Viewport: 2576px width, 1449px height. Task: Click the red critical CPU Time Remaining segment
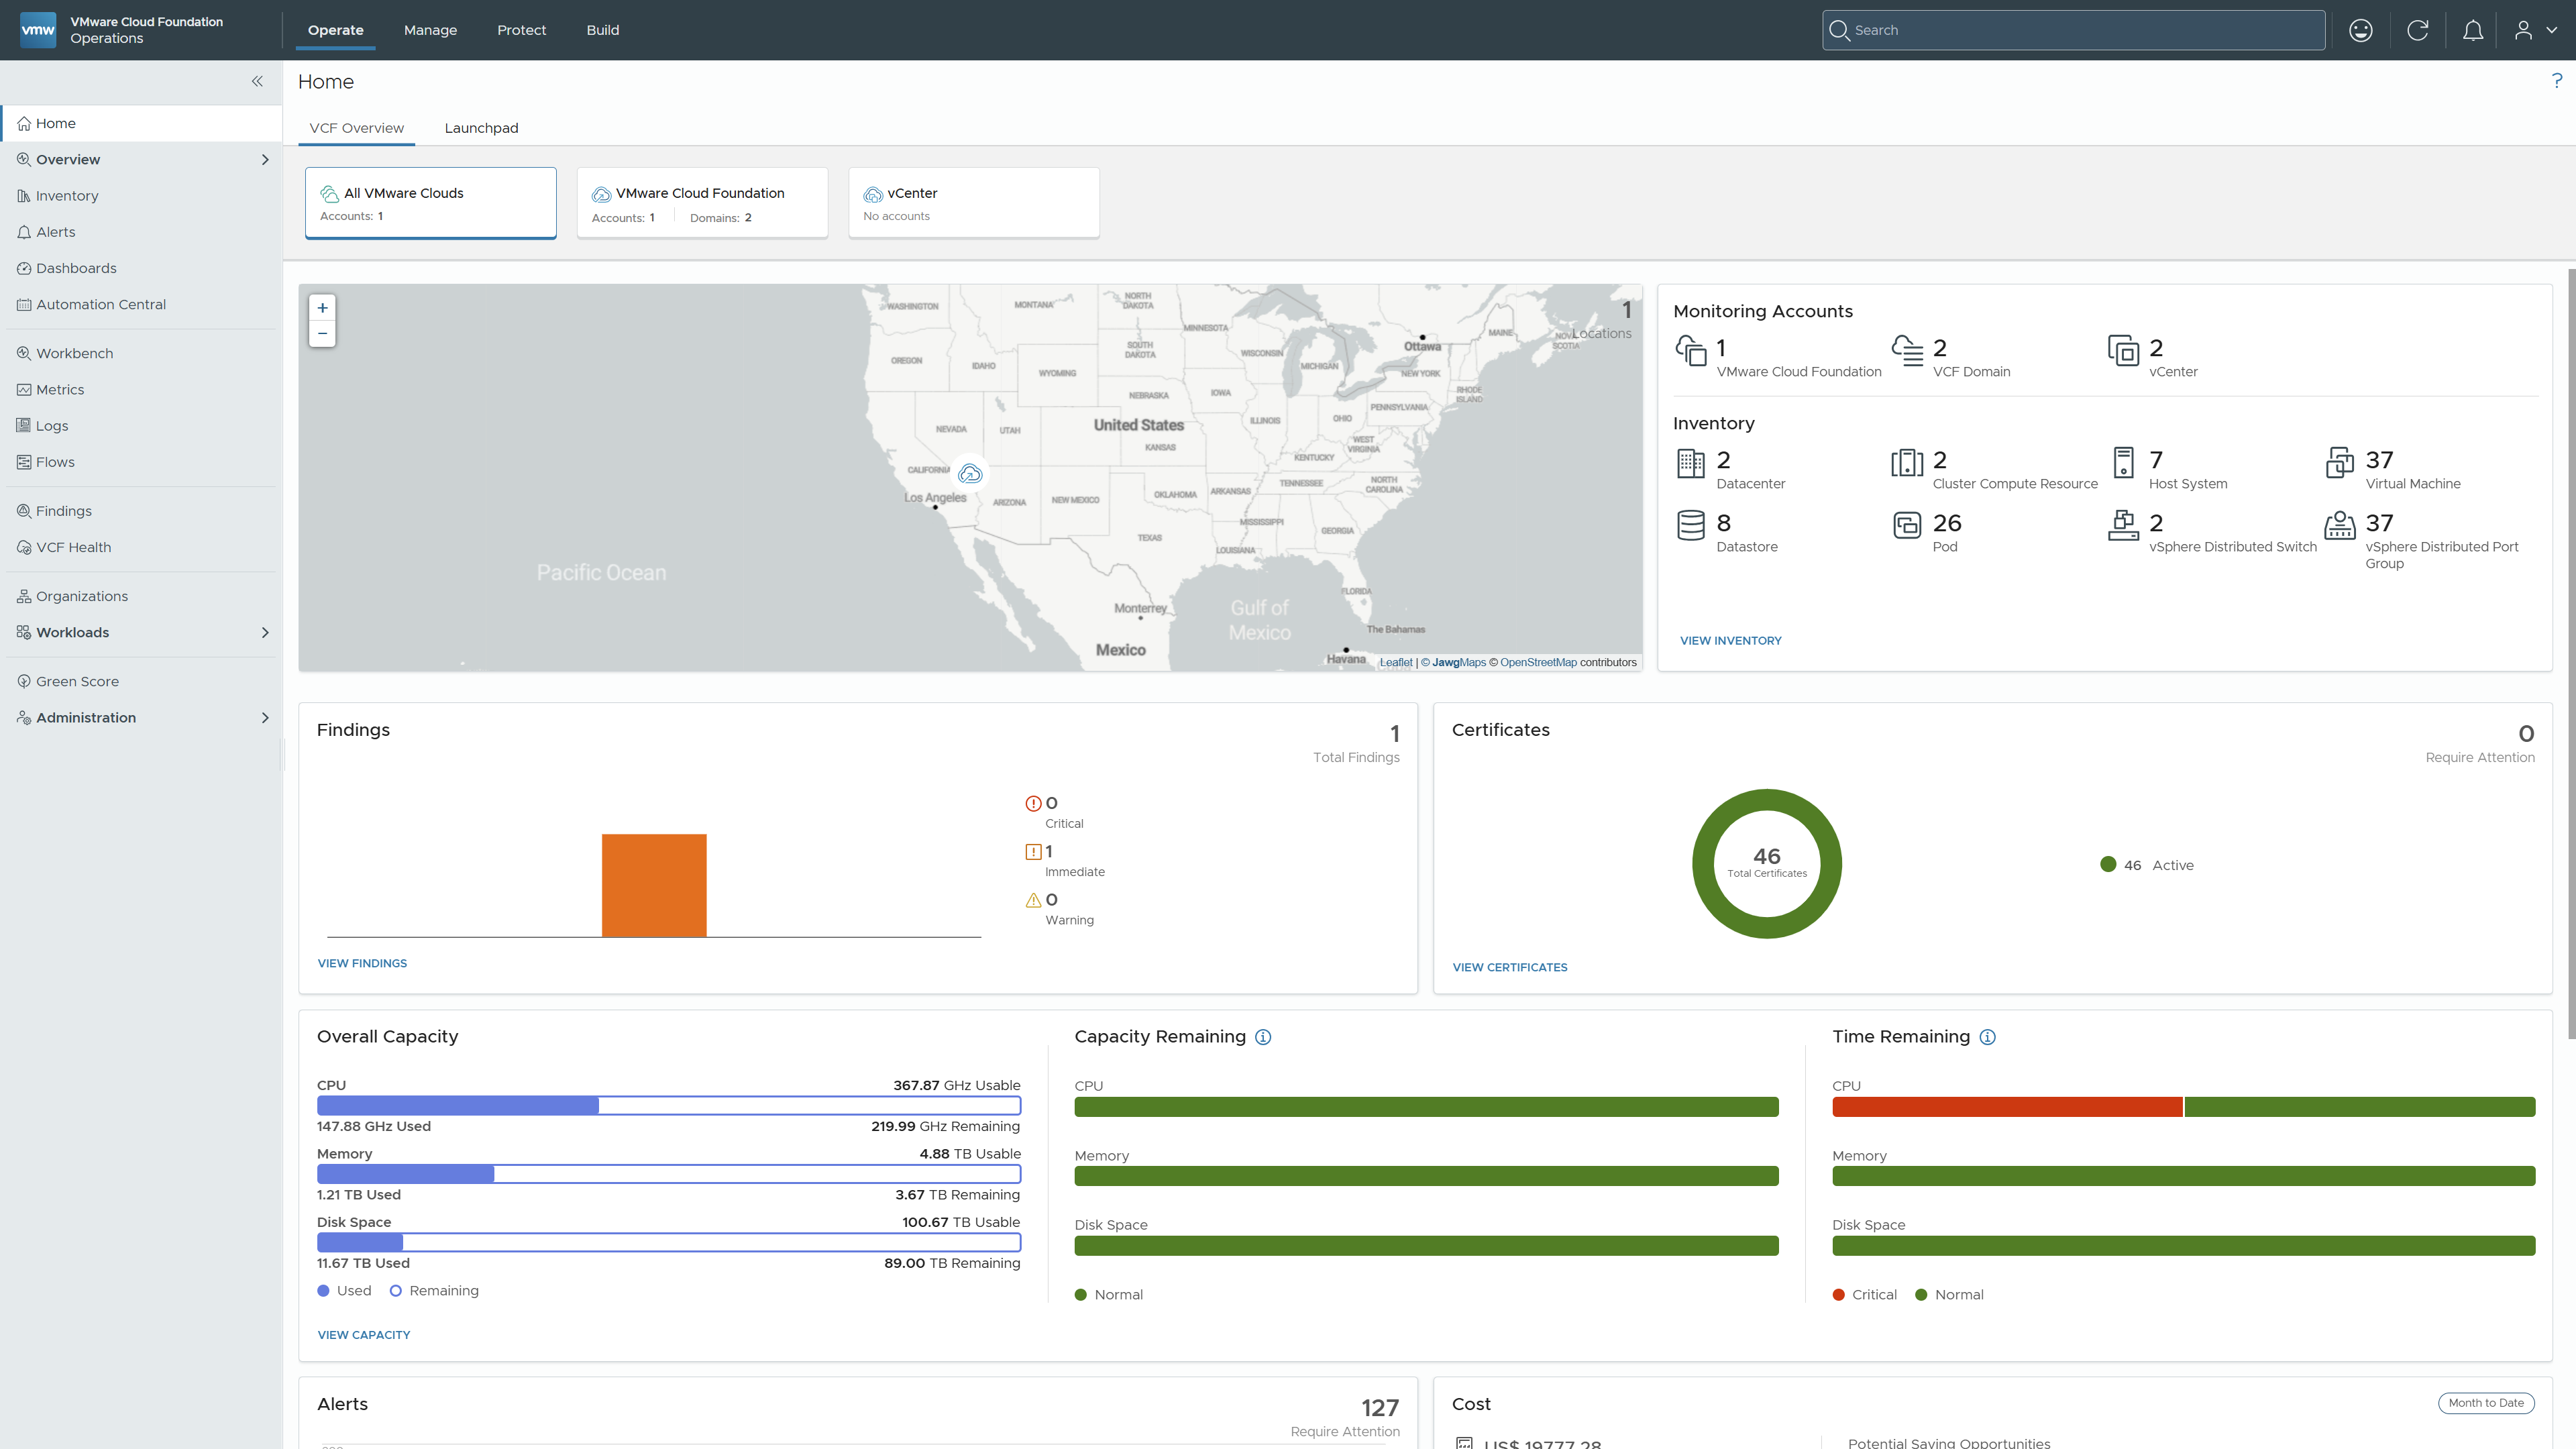click(2006, 1107)
